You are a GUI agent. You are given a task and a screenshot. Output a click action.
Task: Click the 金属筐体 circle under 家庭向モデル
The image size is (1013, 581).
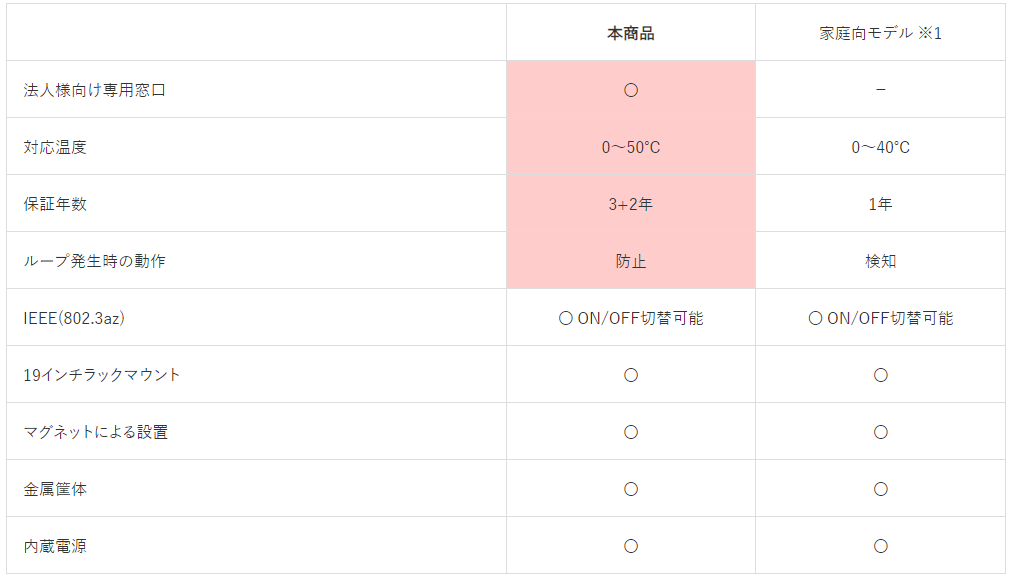881,489
